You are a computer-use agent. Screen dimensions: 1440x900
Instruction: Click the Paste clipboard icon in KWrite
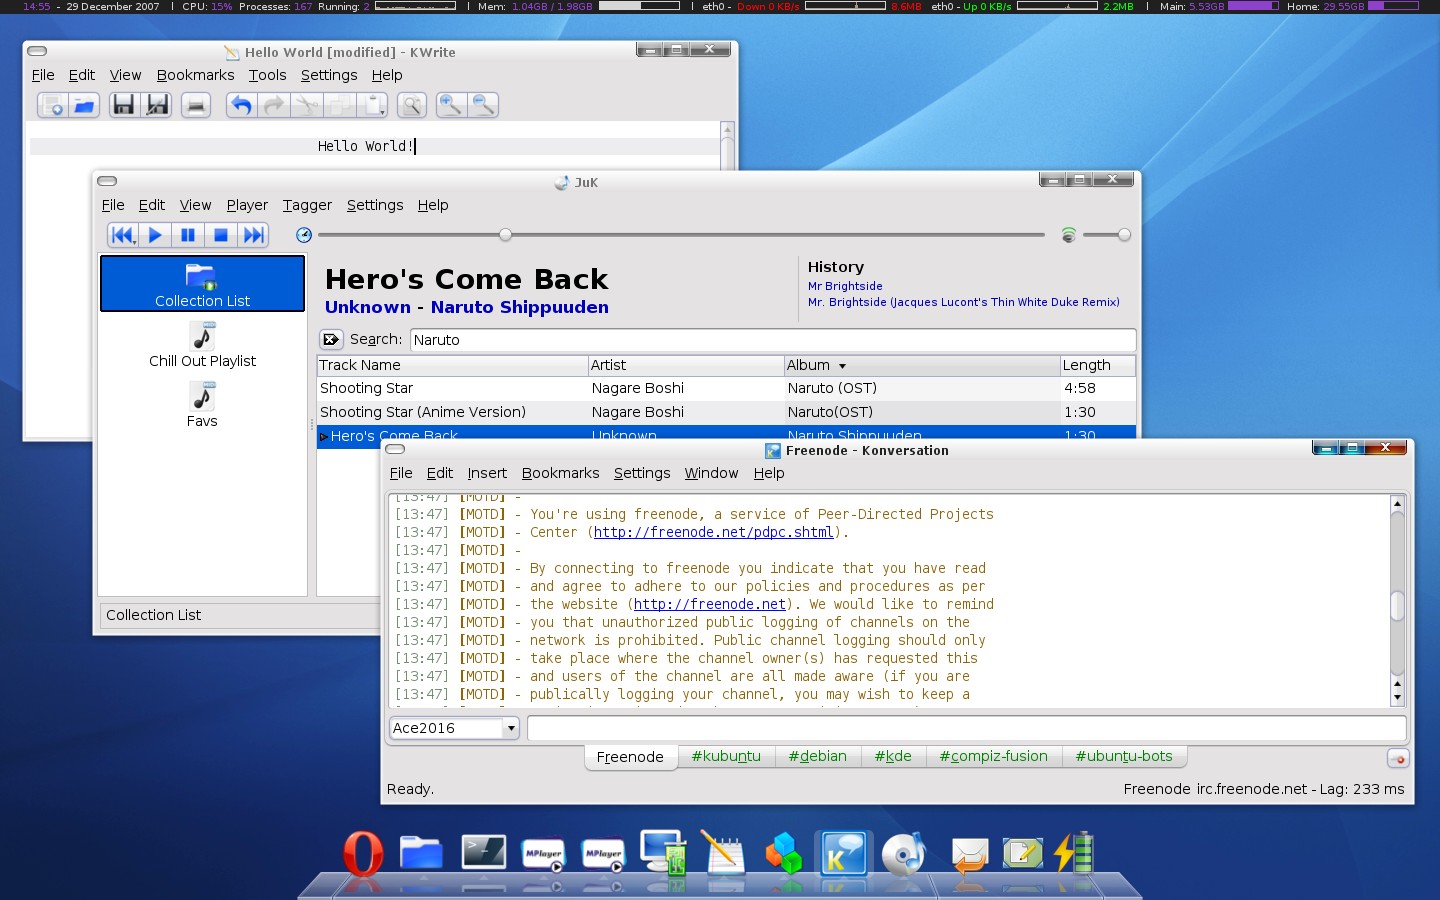tap(372, 105)
